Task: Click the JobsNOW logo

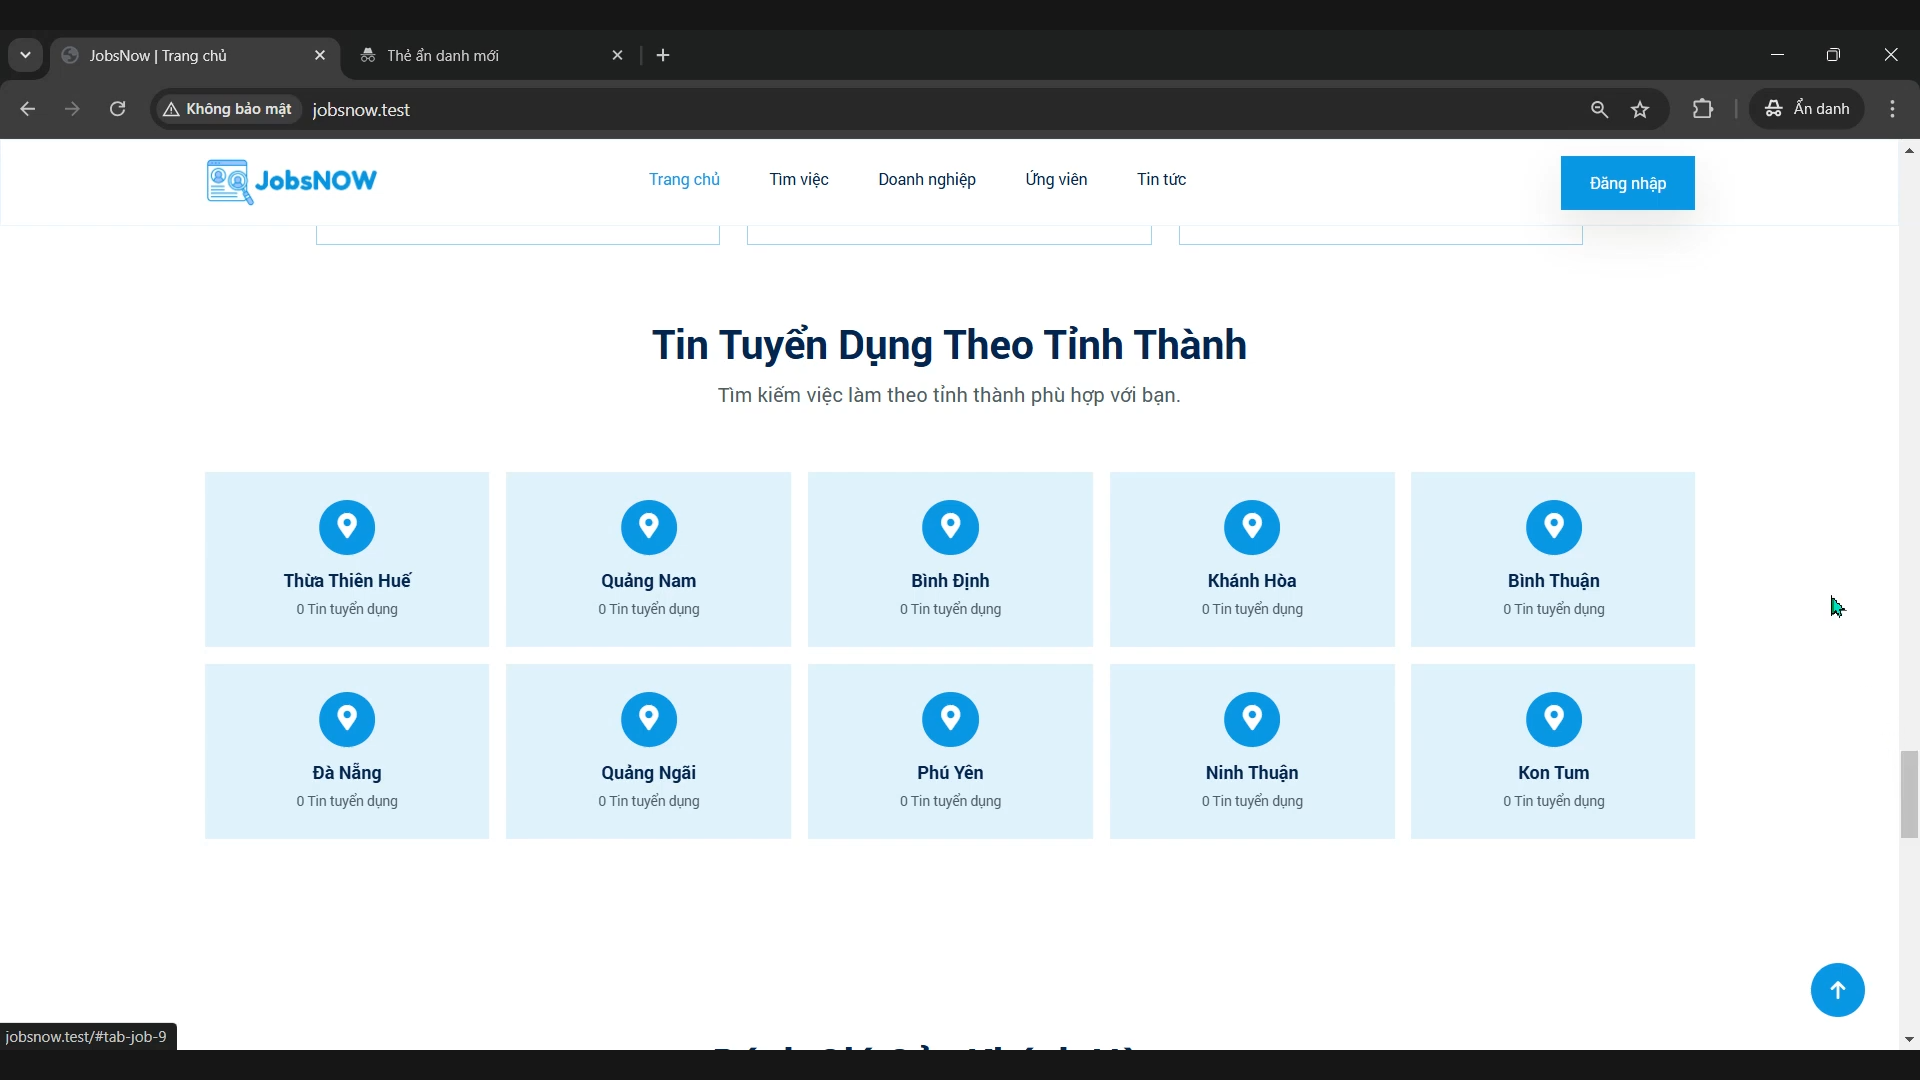Action: click(292, 181)
